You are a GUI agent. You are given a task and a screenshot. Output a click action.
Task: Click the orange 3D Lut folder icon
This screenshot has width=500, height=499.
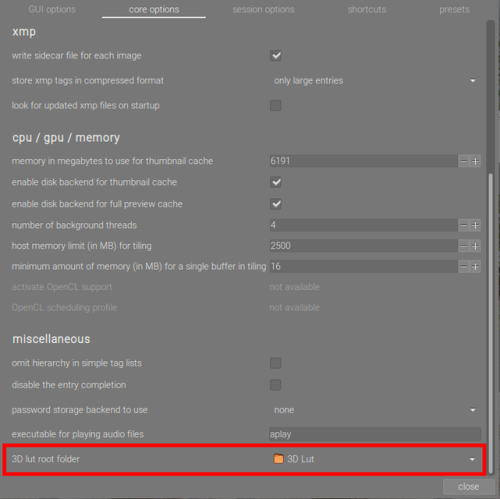point(278,459)
